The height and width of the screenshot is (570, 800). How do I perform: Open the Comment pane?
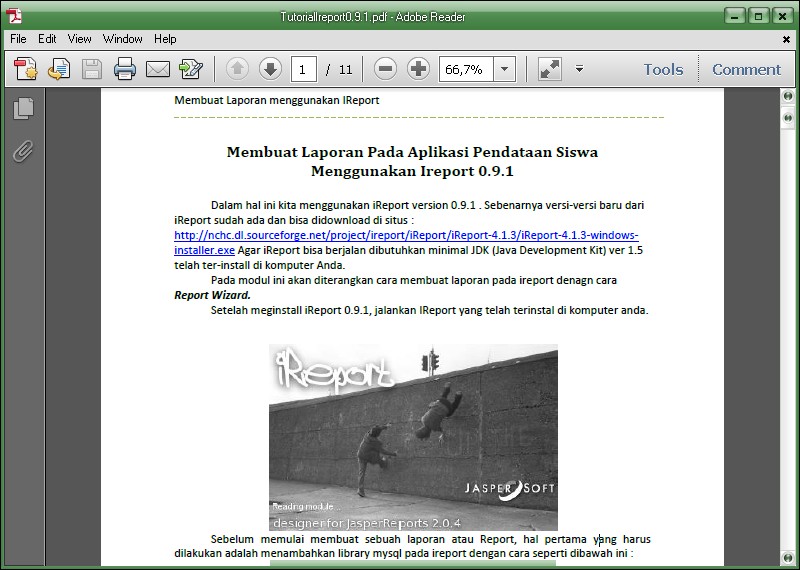[746, 69]
